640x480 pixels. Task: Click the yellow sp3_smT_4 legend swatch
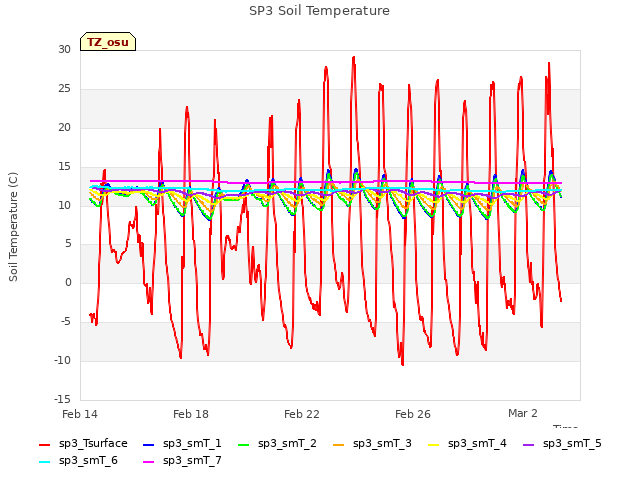tap(433, 444)
